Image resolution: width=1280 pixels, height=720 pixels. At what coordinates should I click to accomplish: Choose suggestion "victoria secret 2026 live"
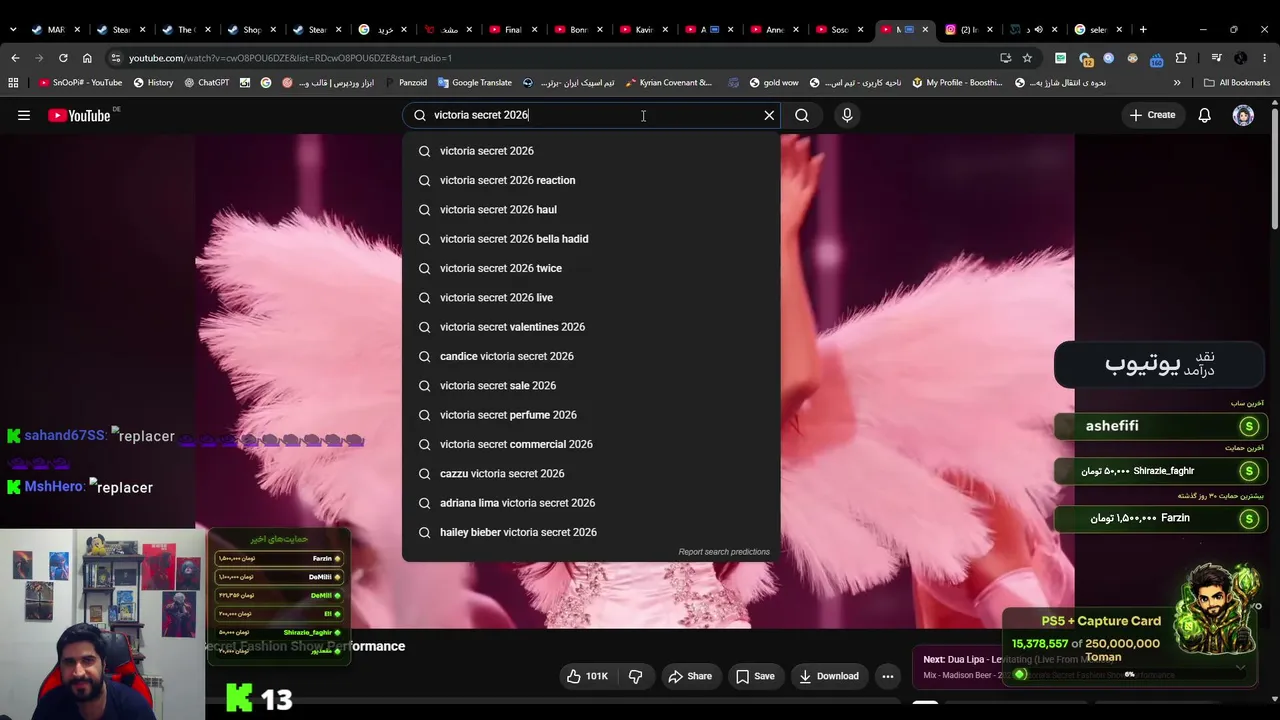point(591,297)
